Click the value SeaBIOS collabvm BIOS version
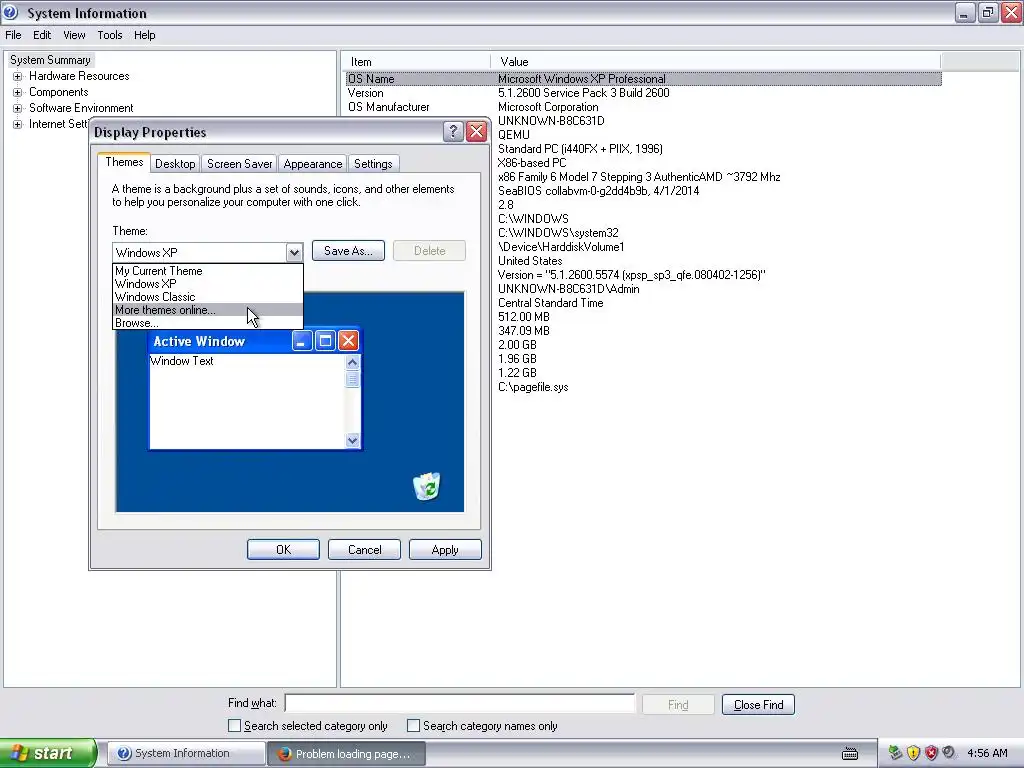This screenshot has height=768, width=1024. pos(598,191)
